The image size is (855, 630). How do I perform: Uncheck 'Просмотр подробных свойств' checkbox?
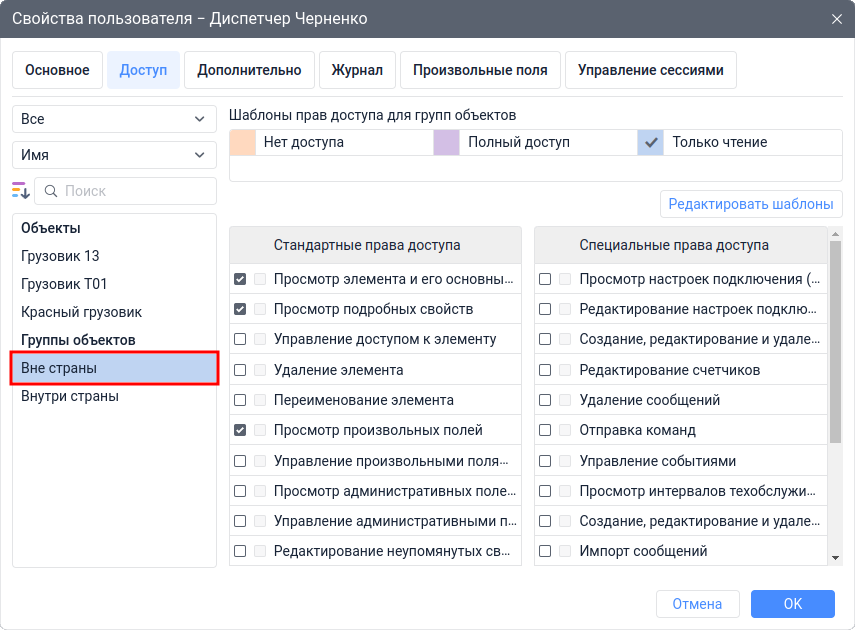(240, 310)
